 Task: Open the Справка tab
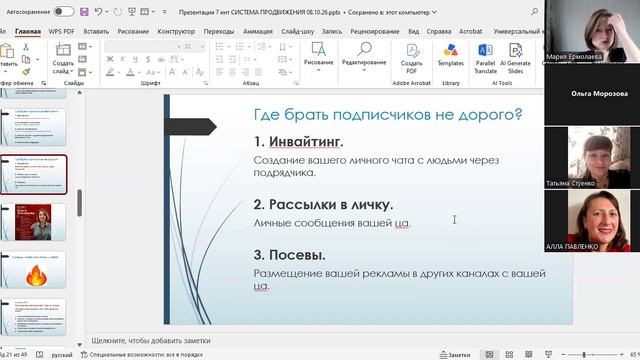(439, 31)
